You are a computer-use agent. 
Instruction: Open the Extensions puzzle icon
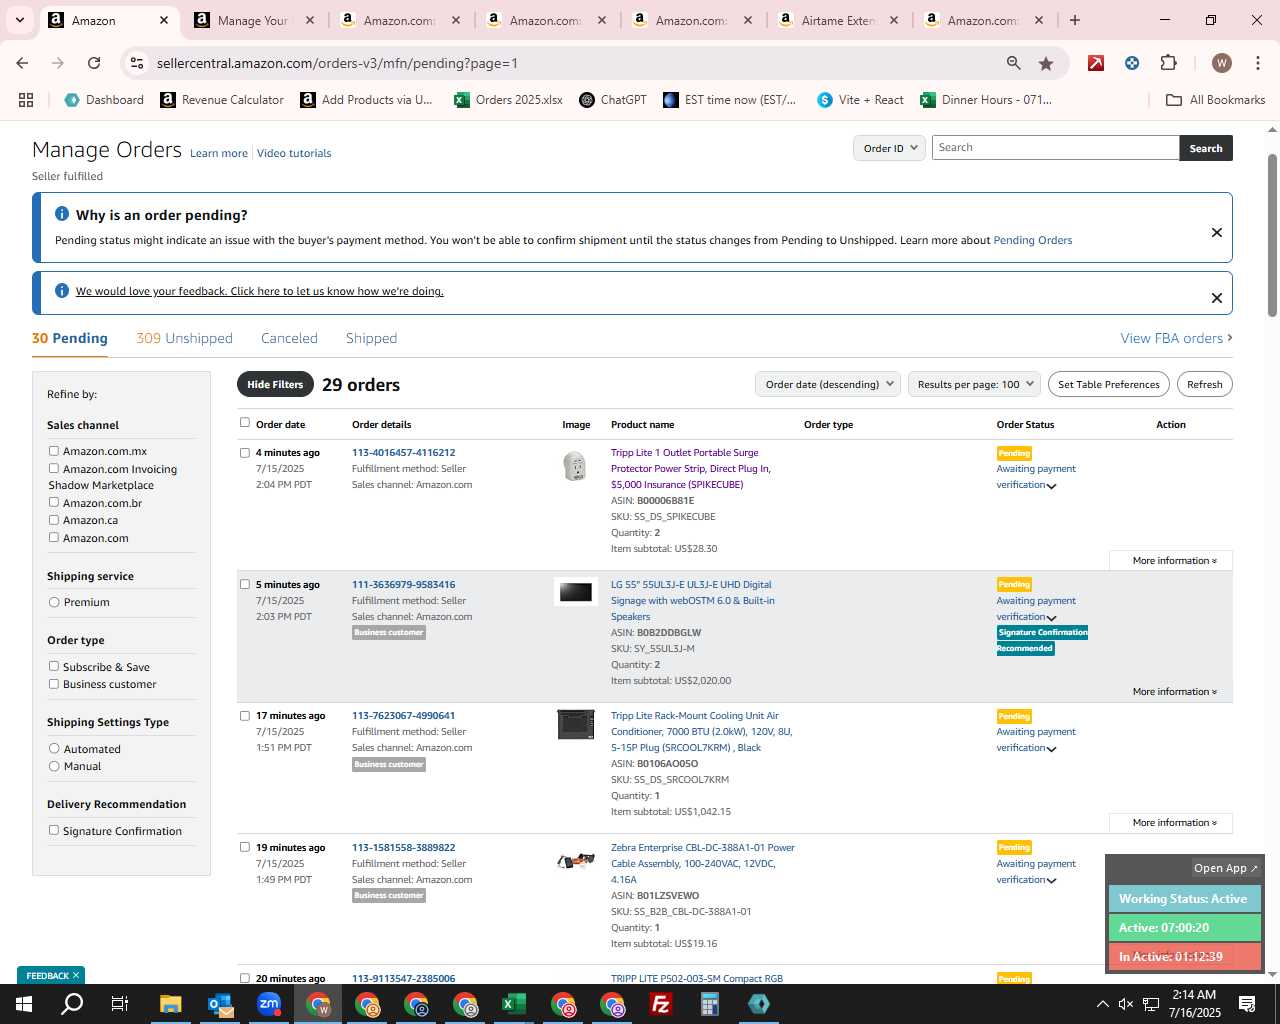1168,63
